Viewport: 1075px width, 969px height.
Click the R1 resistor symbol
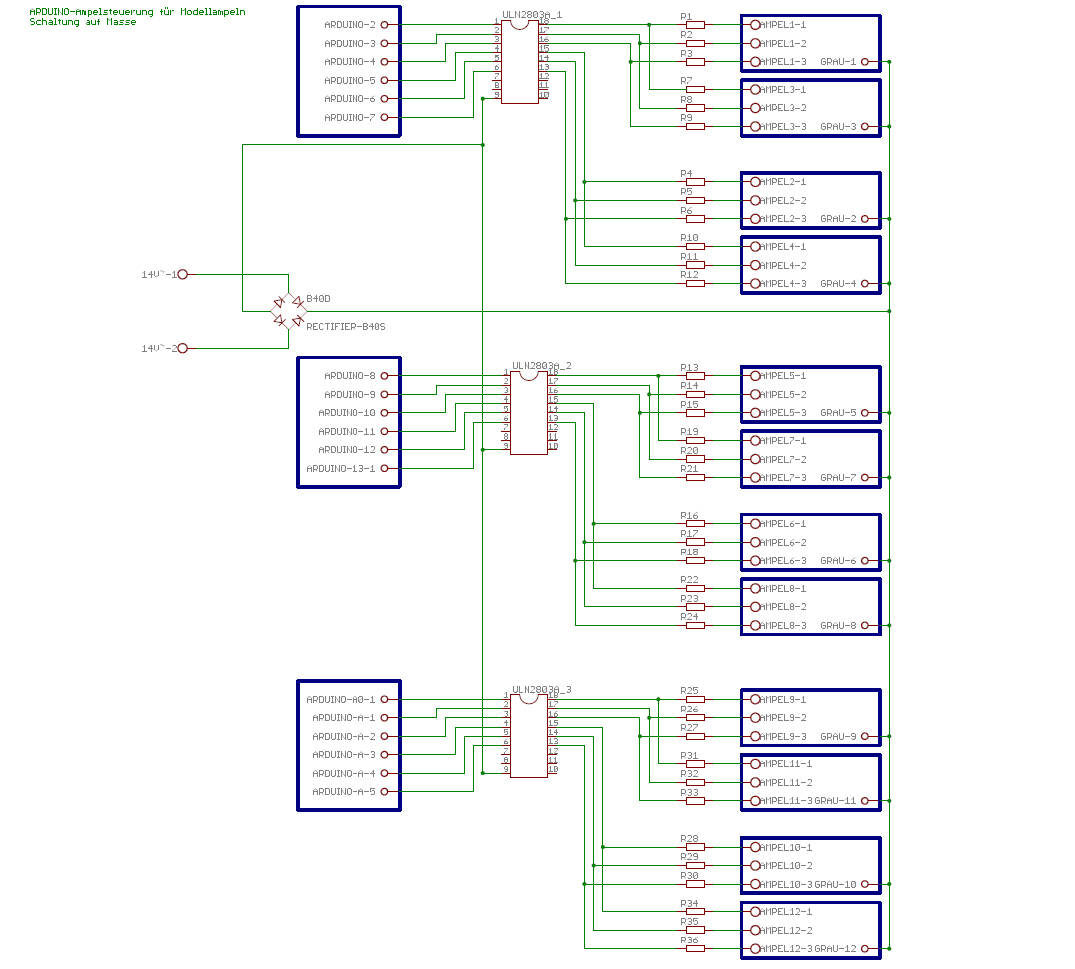tap(695, 25)
